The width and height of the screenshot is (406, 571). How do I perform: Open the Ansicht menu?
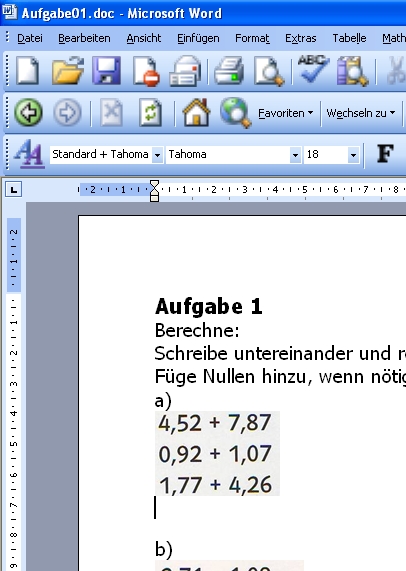click(x=144, y=38)
